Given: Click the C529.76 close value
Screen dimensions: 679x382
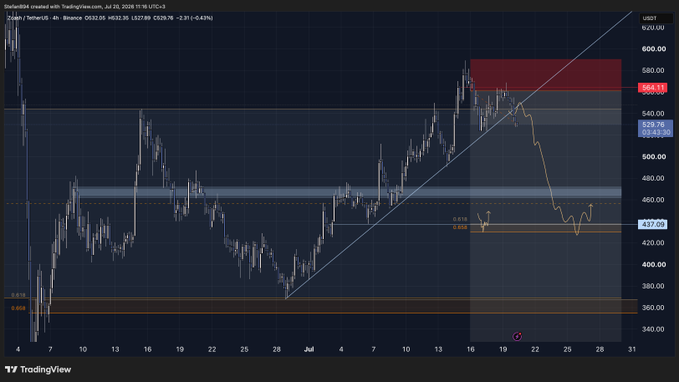Looking at the screenshot, I should 163,18.
